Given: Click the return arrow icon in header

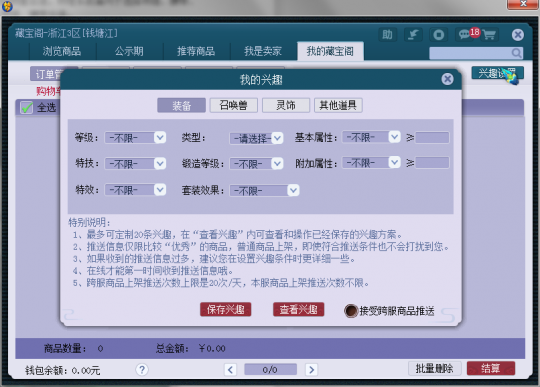Looking at the screenshot, I should 413,34.
